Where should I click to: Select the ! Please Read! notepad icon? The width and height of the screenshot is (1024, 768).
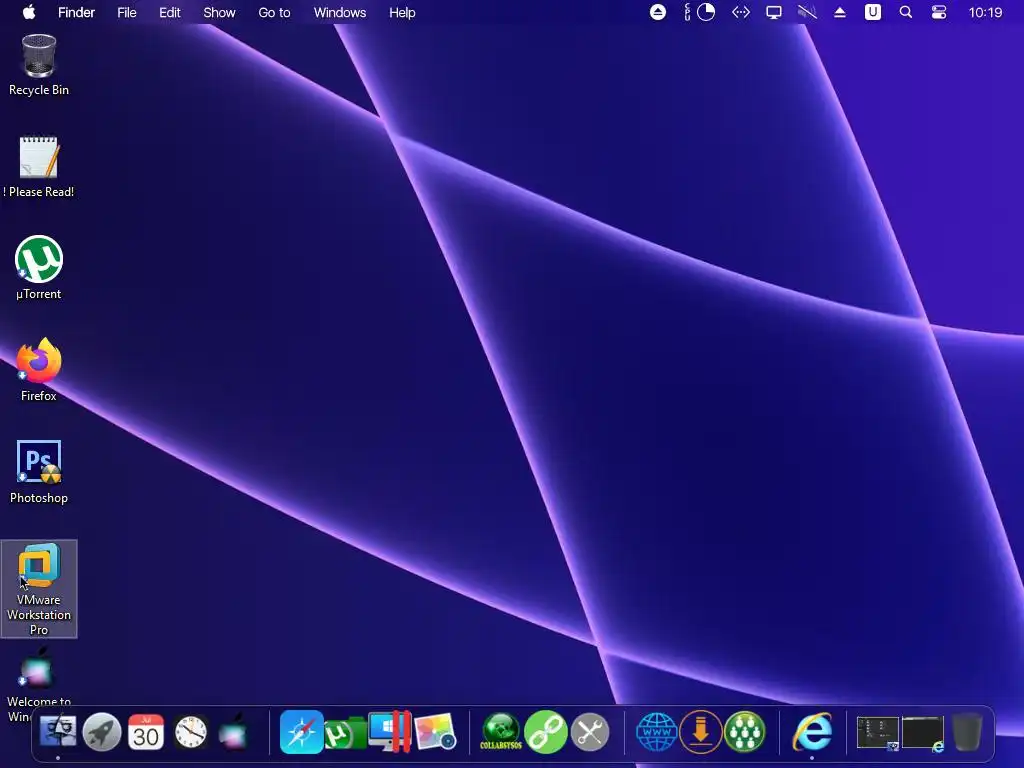39,167
